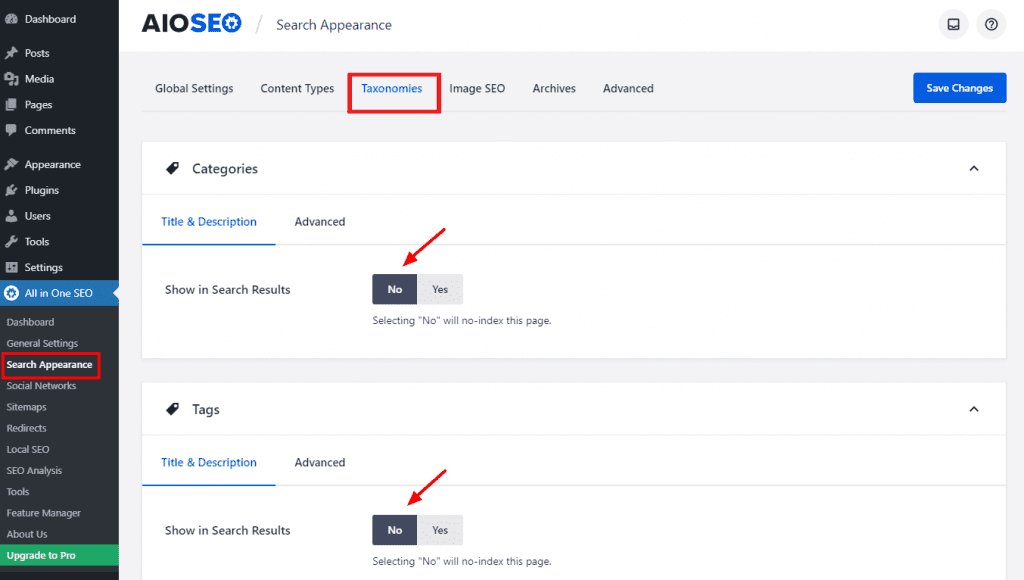Collapse the Tags section chevron
The image size is (1024, 580).
(974, 409)
